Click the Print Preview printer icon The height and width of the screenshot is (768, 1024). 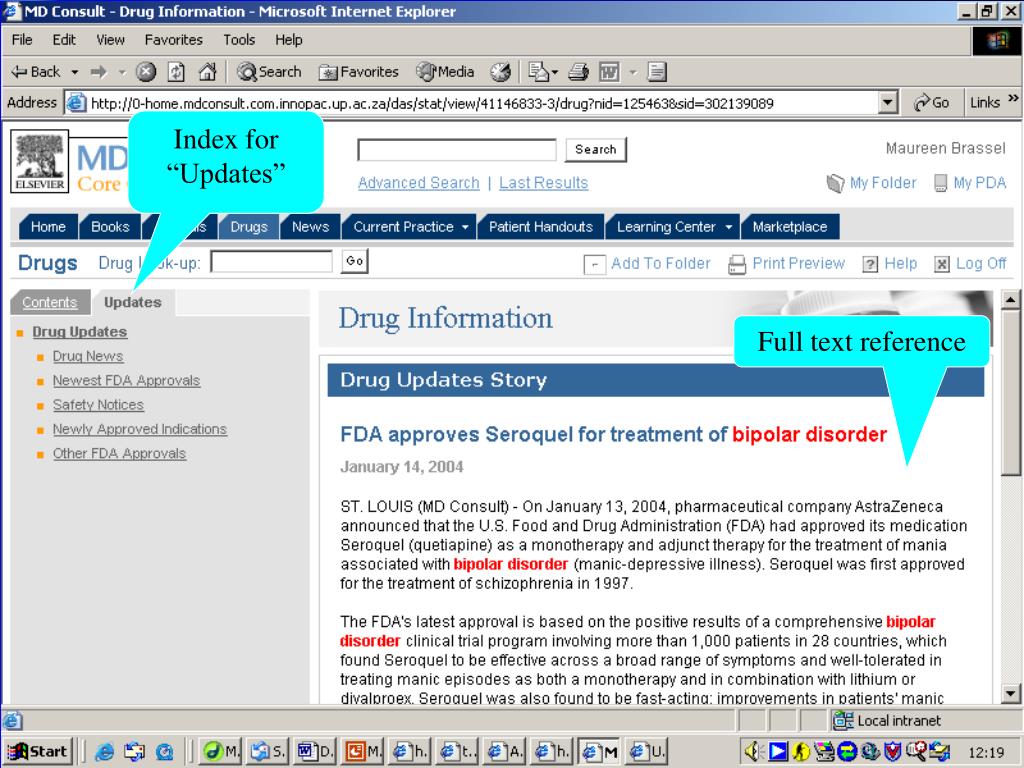737,264
